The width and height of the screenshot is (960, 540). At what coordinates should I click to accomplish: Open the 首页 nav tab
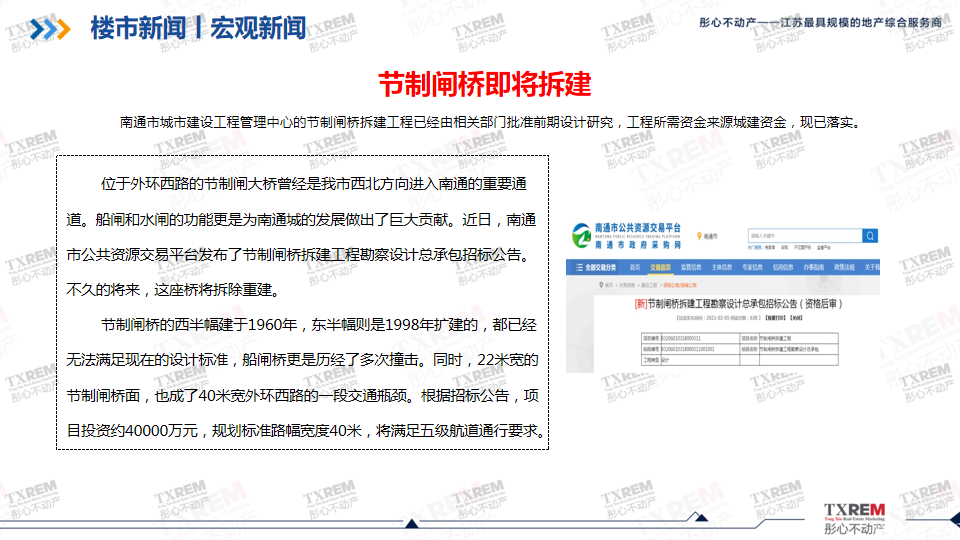point(635,267)
